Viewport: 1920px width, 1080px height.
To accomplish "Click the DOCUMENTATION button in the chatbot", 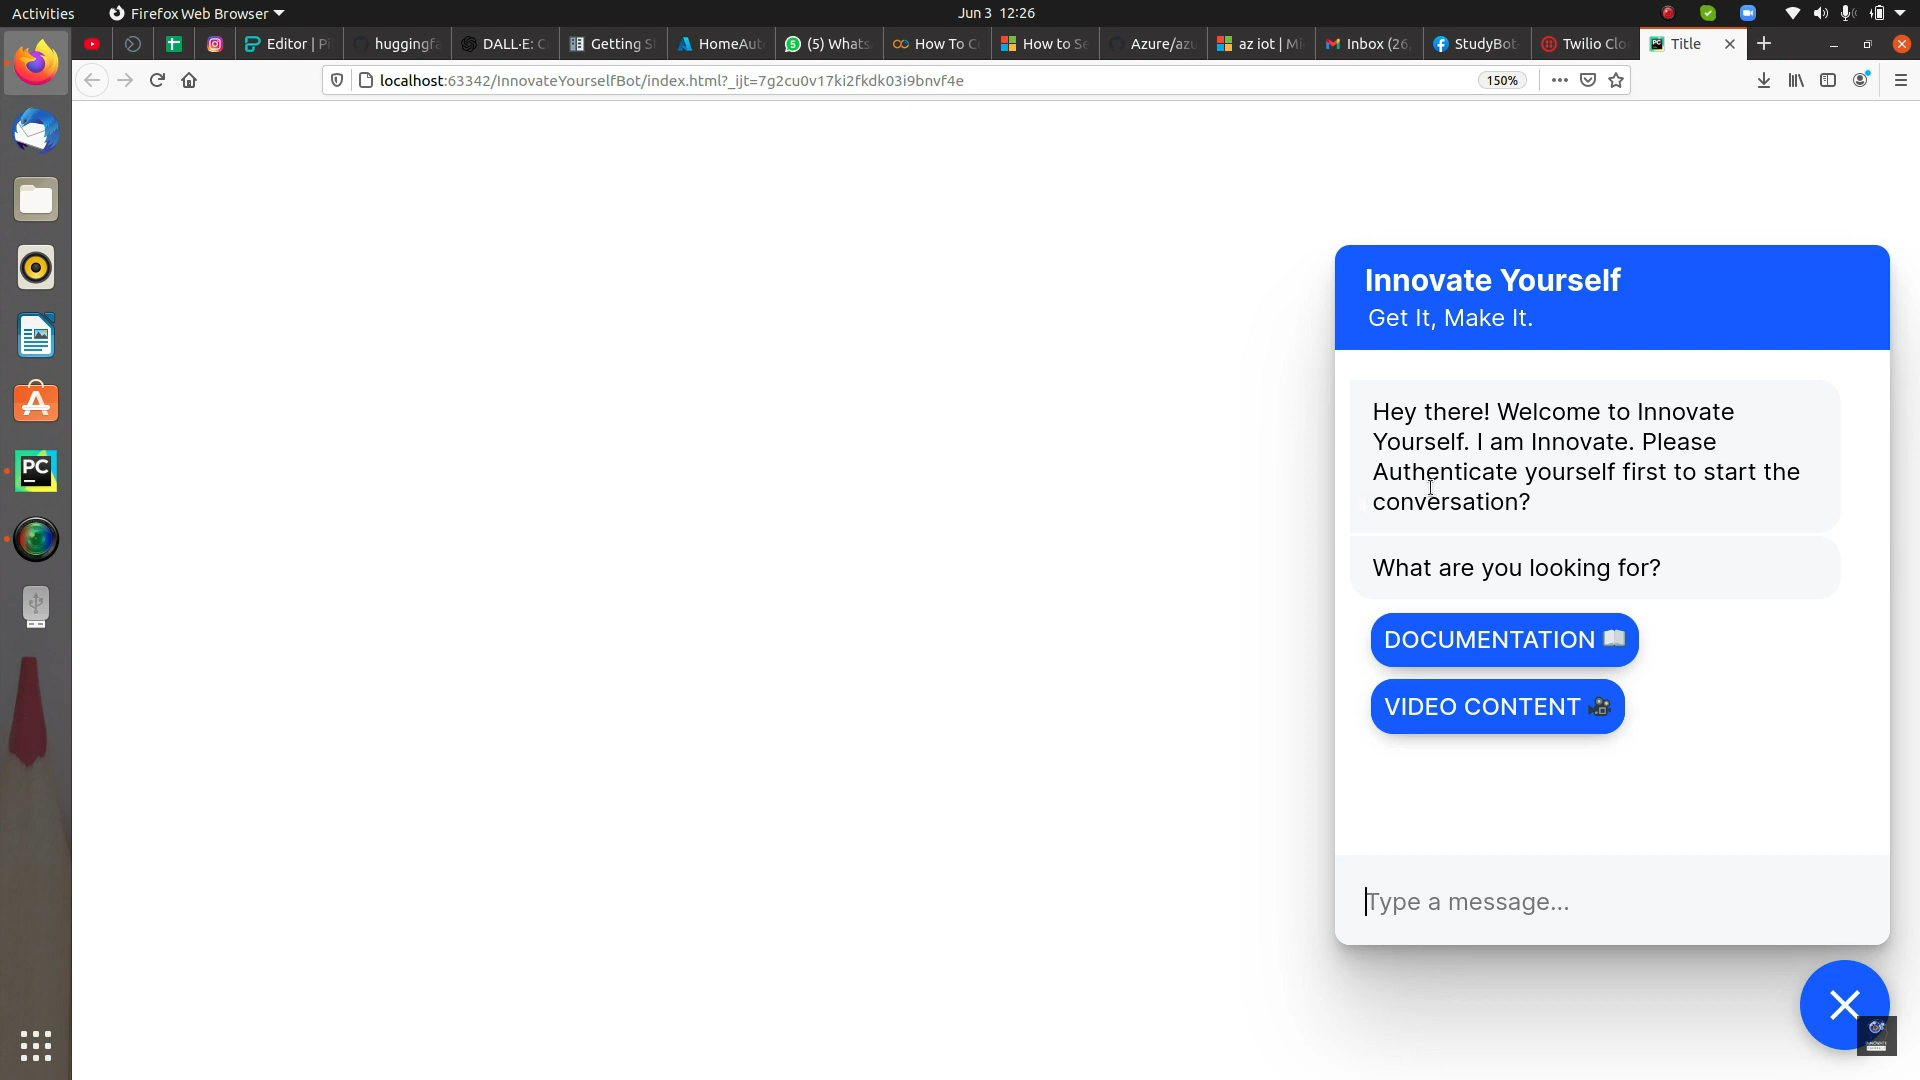I will point(1504,640).
